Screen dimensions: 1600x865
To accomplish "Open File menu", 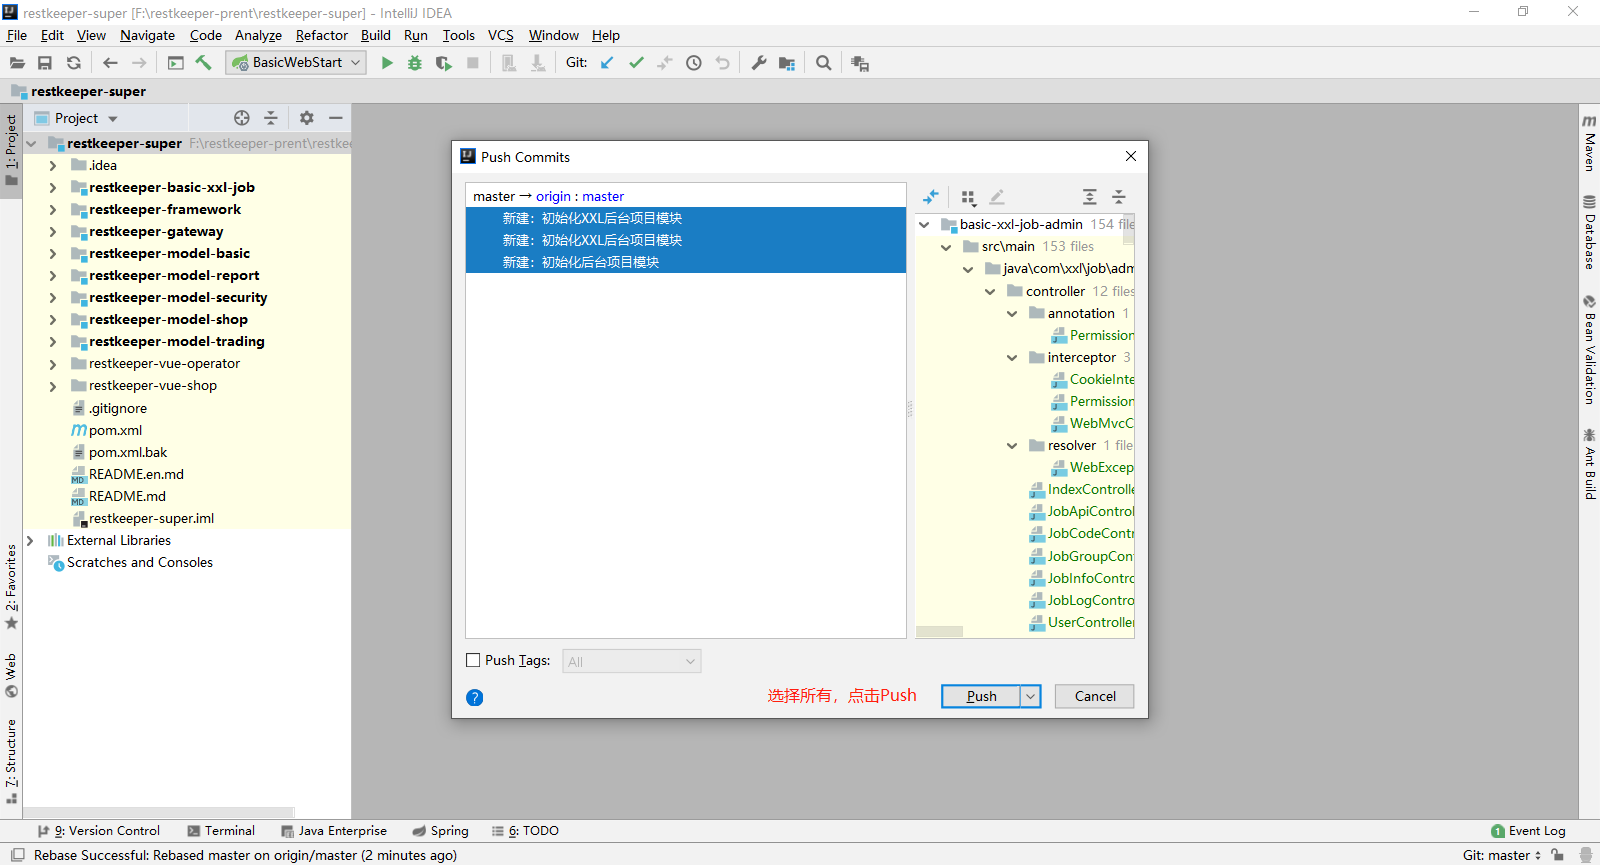I will 17,35.
